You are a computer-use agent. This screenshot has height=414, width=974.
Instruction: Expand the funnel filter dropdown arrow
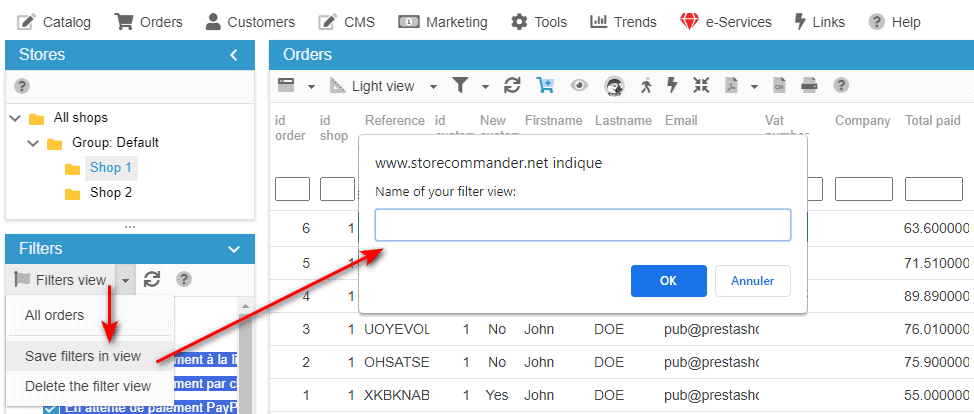point(485,87)
